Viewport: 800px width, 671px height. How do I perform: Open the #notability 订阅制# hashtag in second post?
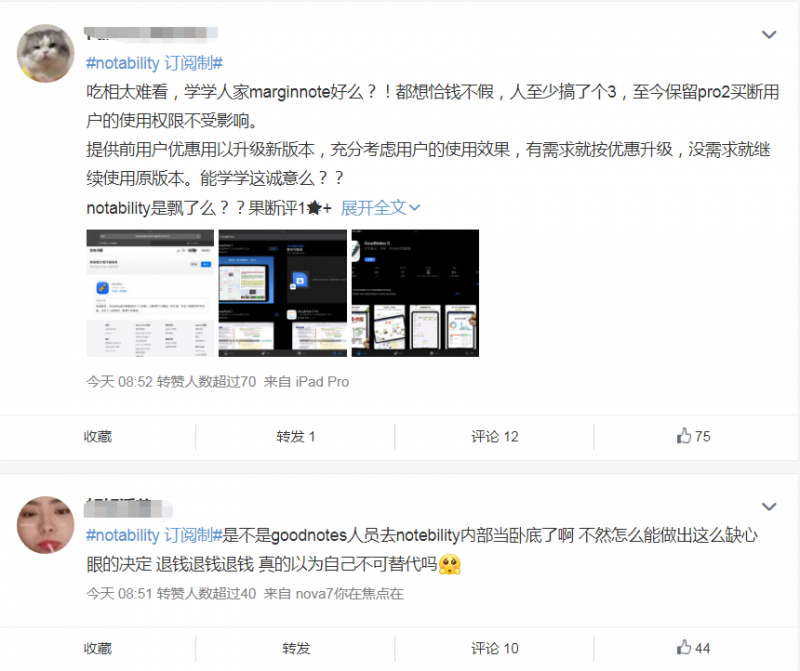(x=155, y=535)
